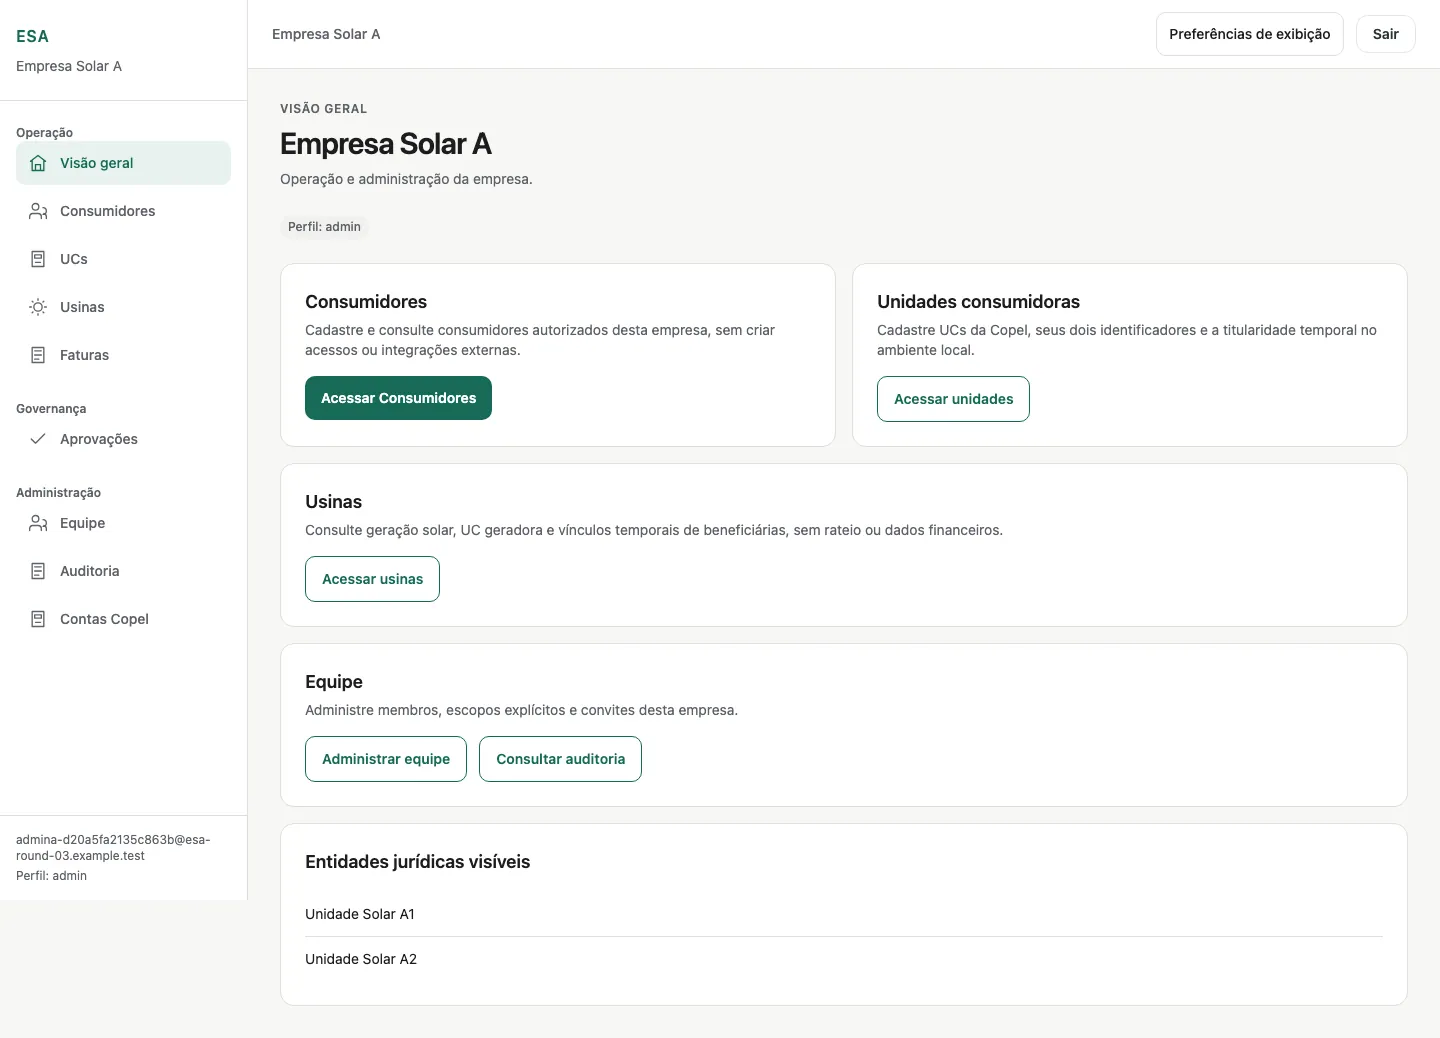Click the Acessar unidades button

pyautogui.click(x=953, y=399)
